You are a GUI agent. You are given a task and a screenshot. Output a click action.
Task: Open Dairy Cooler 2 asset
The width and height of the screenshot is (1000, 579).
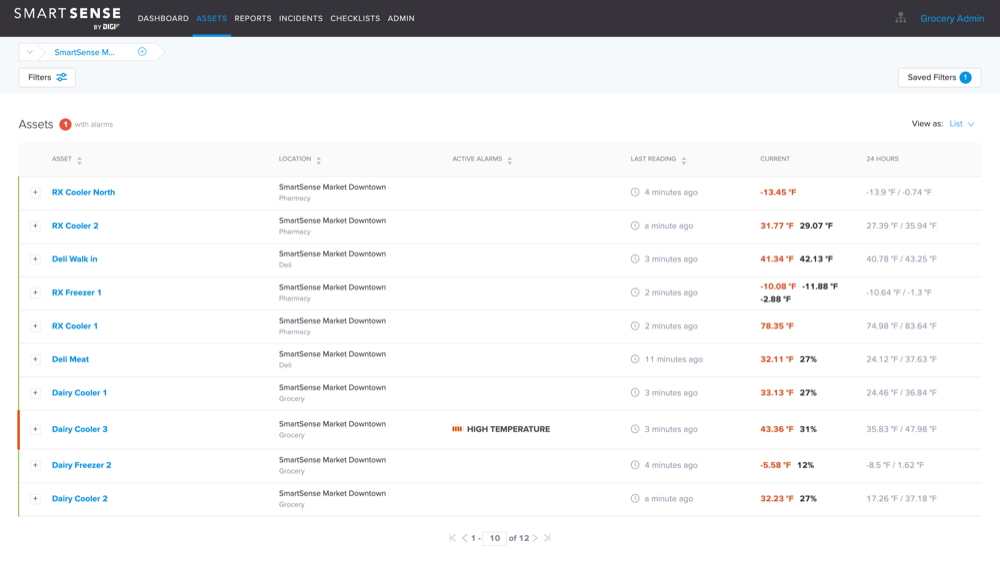pos(80,499)
